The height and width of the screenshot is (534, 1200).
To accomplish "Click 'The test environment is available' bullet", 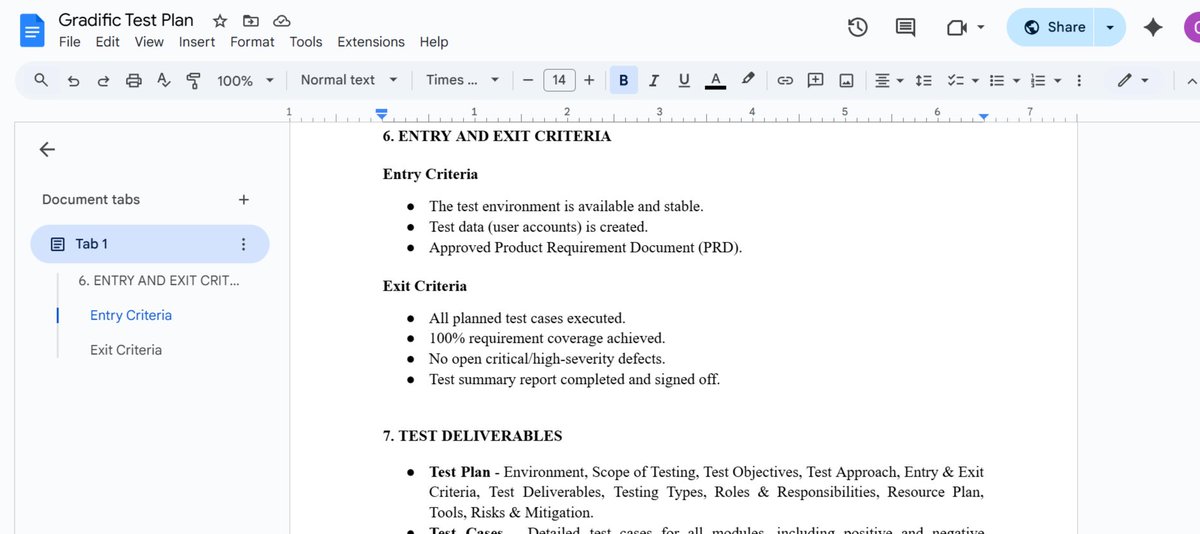I will (x=566, y=206).
